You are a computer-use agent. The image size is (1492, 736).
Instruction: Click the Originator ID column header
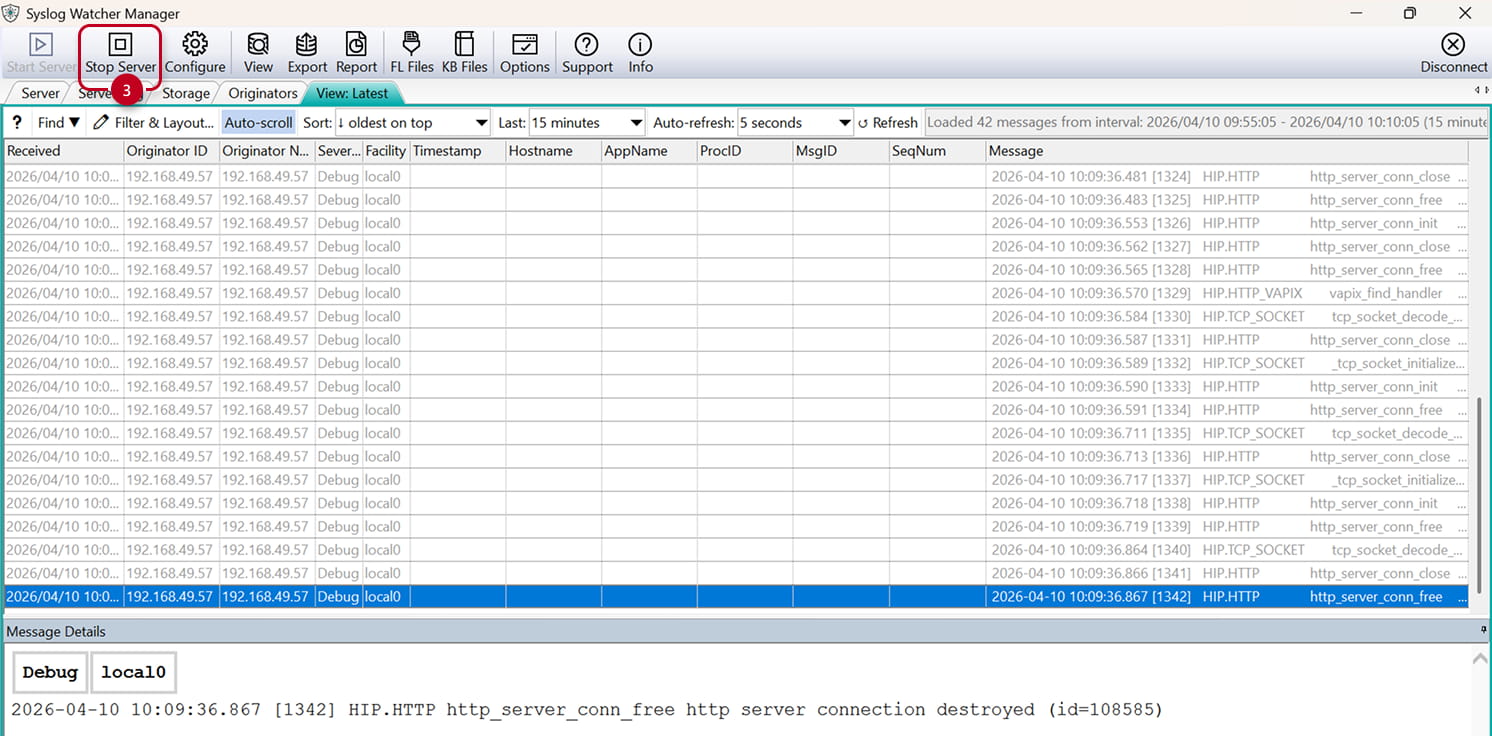171,151
